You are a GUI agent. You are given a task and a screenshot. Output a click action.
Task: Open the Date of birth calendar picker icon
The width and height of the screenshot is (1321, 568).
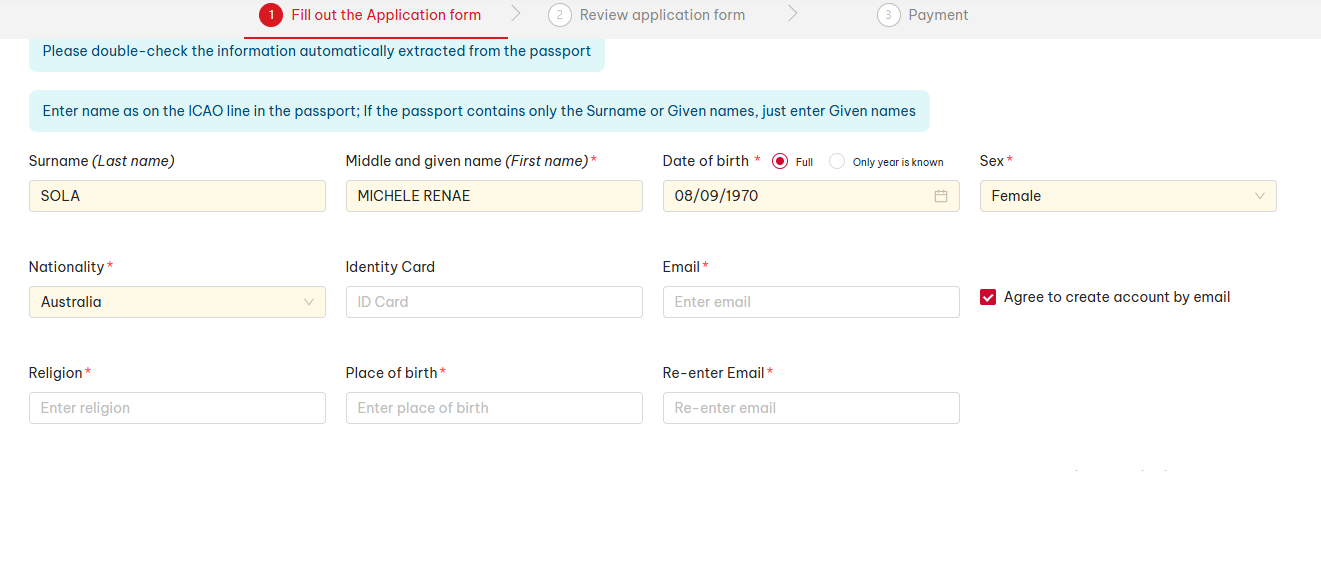pyautogui.click(x=940, y=196)
